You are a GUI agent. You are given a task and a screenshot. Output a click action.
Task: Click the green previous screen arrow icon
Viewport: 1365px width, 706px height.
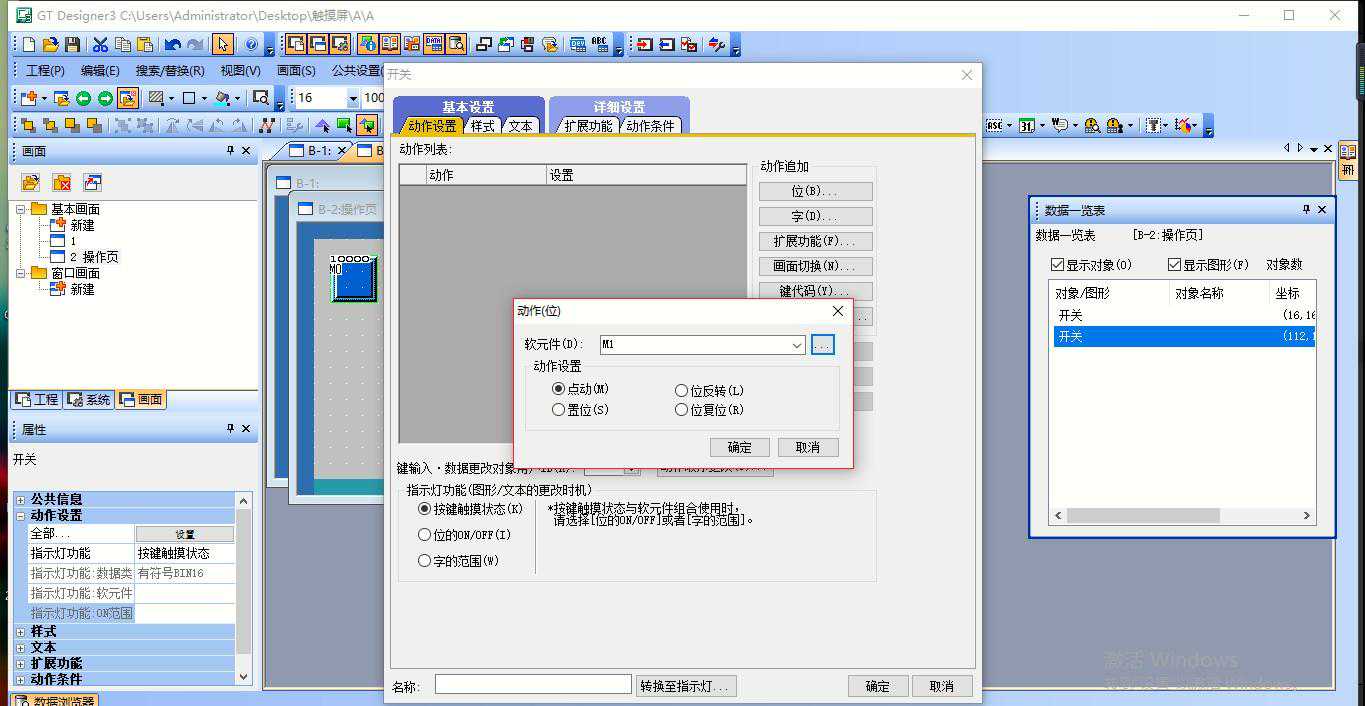click(x=83, y=98)
